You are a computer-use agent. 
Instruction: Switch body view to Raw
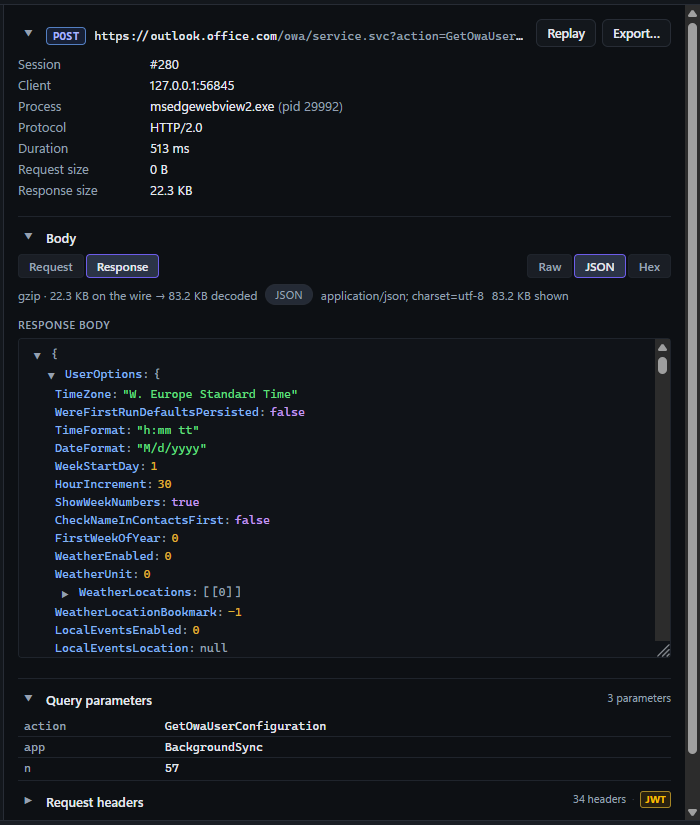tap(549, 267)
